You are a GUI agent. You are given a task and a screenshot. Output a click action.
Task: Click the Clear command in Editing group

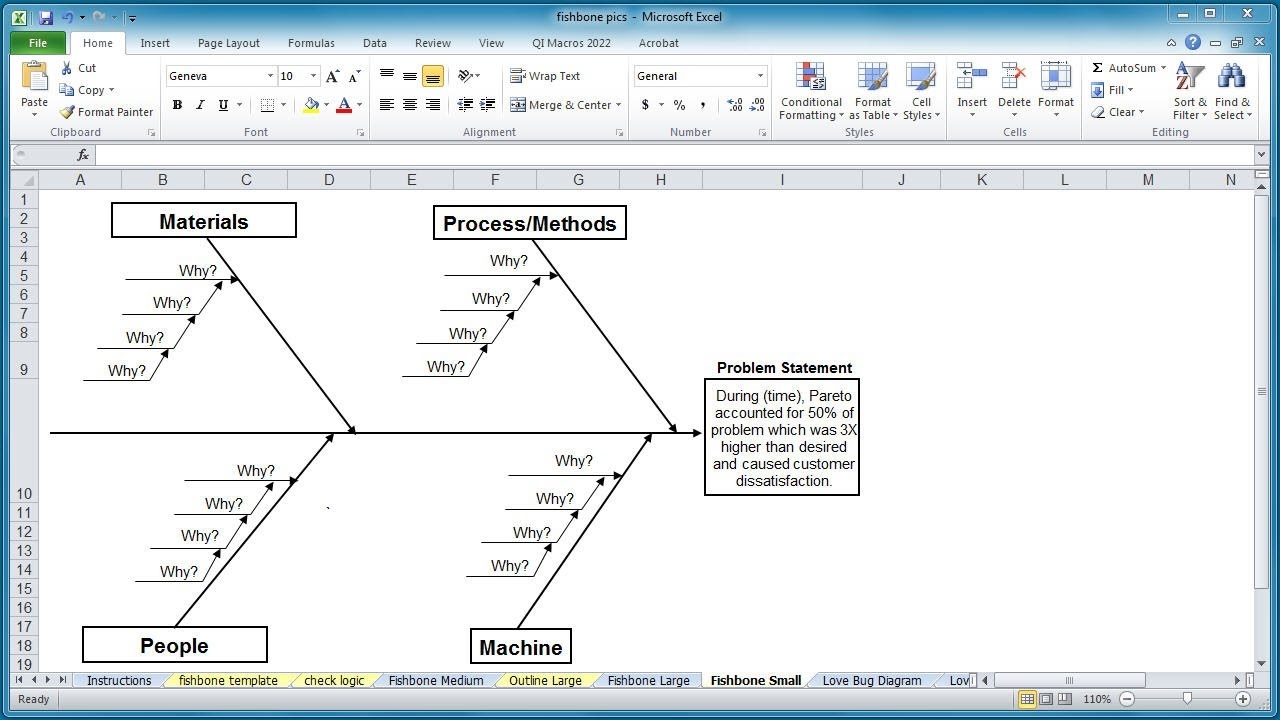(x=1122, y=112)
